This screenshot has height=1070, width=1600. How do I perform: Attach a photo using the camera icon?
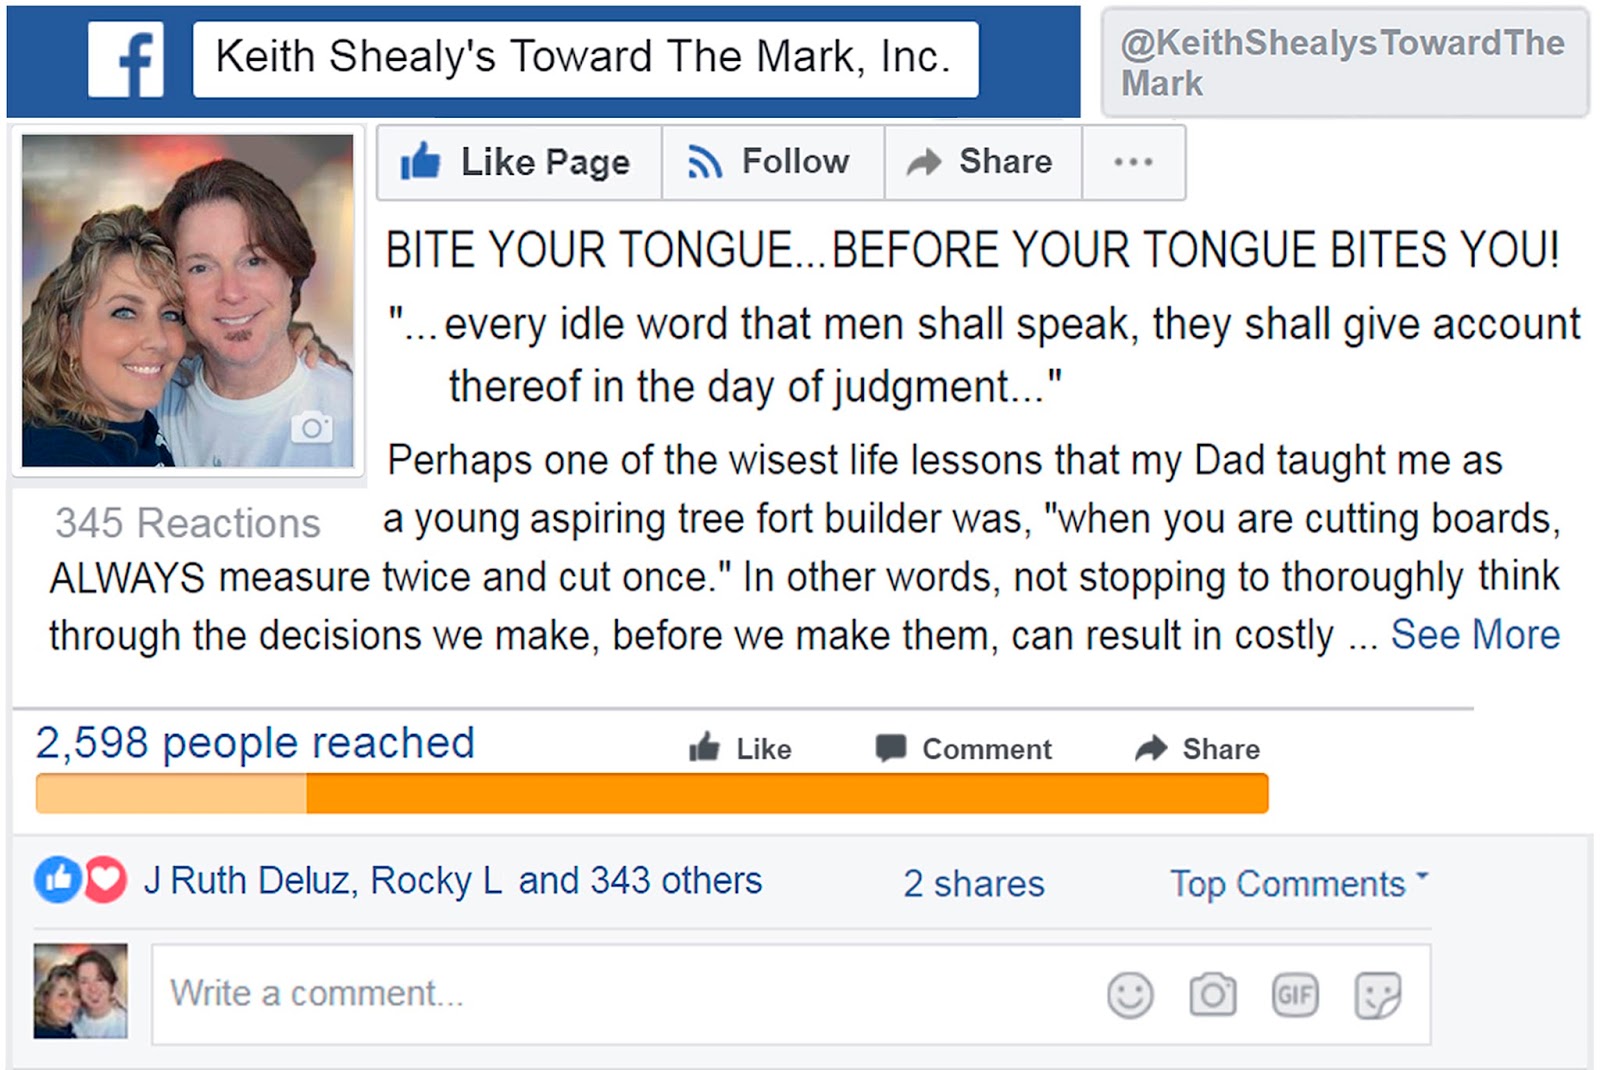[1212, 995]
